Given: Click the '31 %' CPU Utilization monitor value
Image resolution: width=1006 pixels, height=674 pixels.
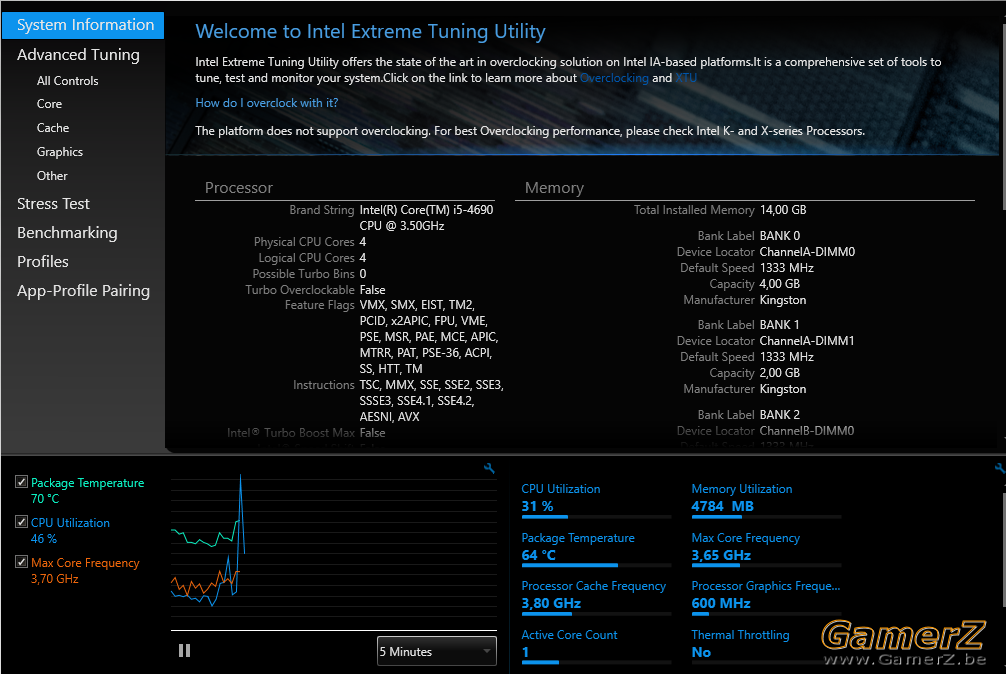Looking at the screenshot, I should [x=537, y=507].
